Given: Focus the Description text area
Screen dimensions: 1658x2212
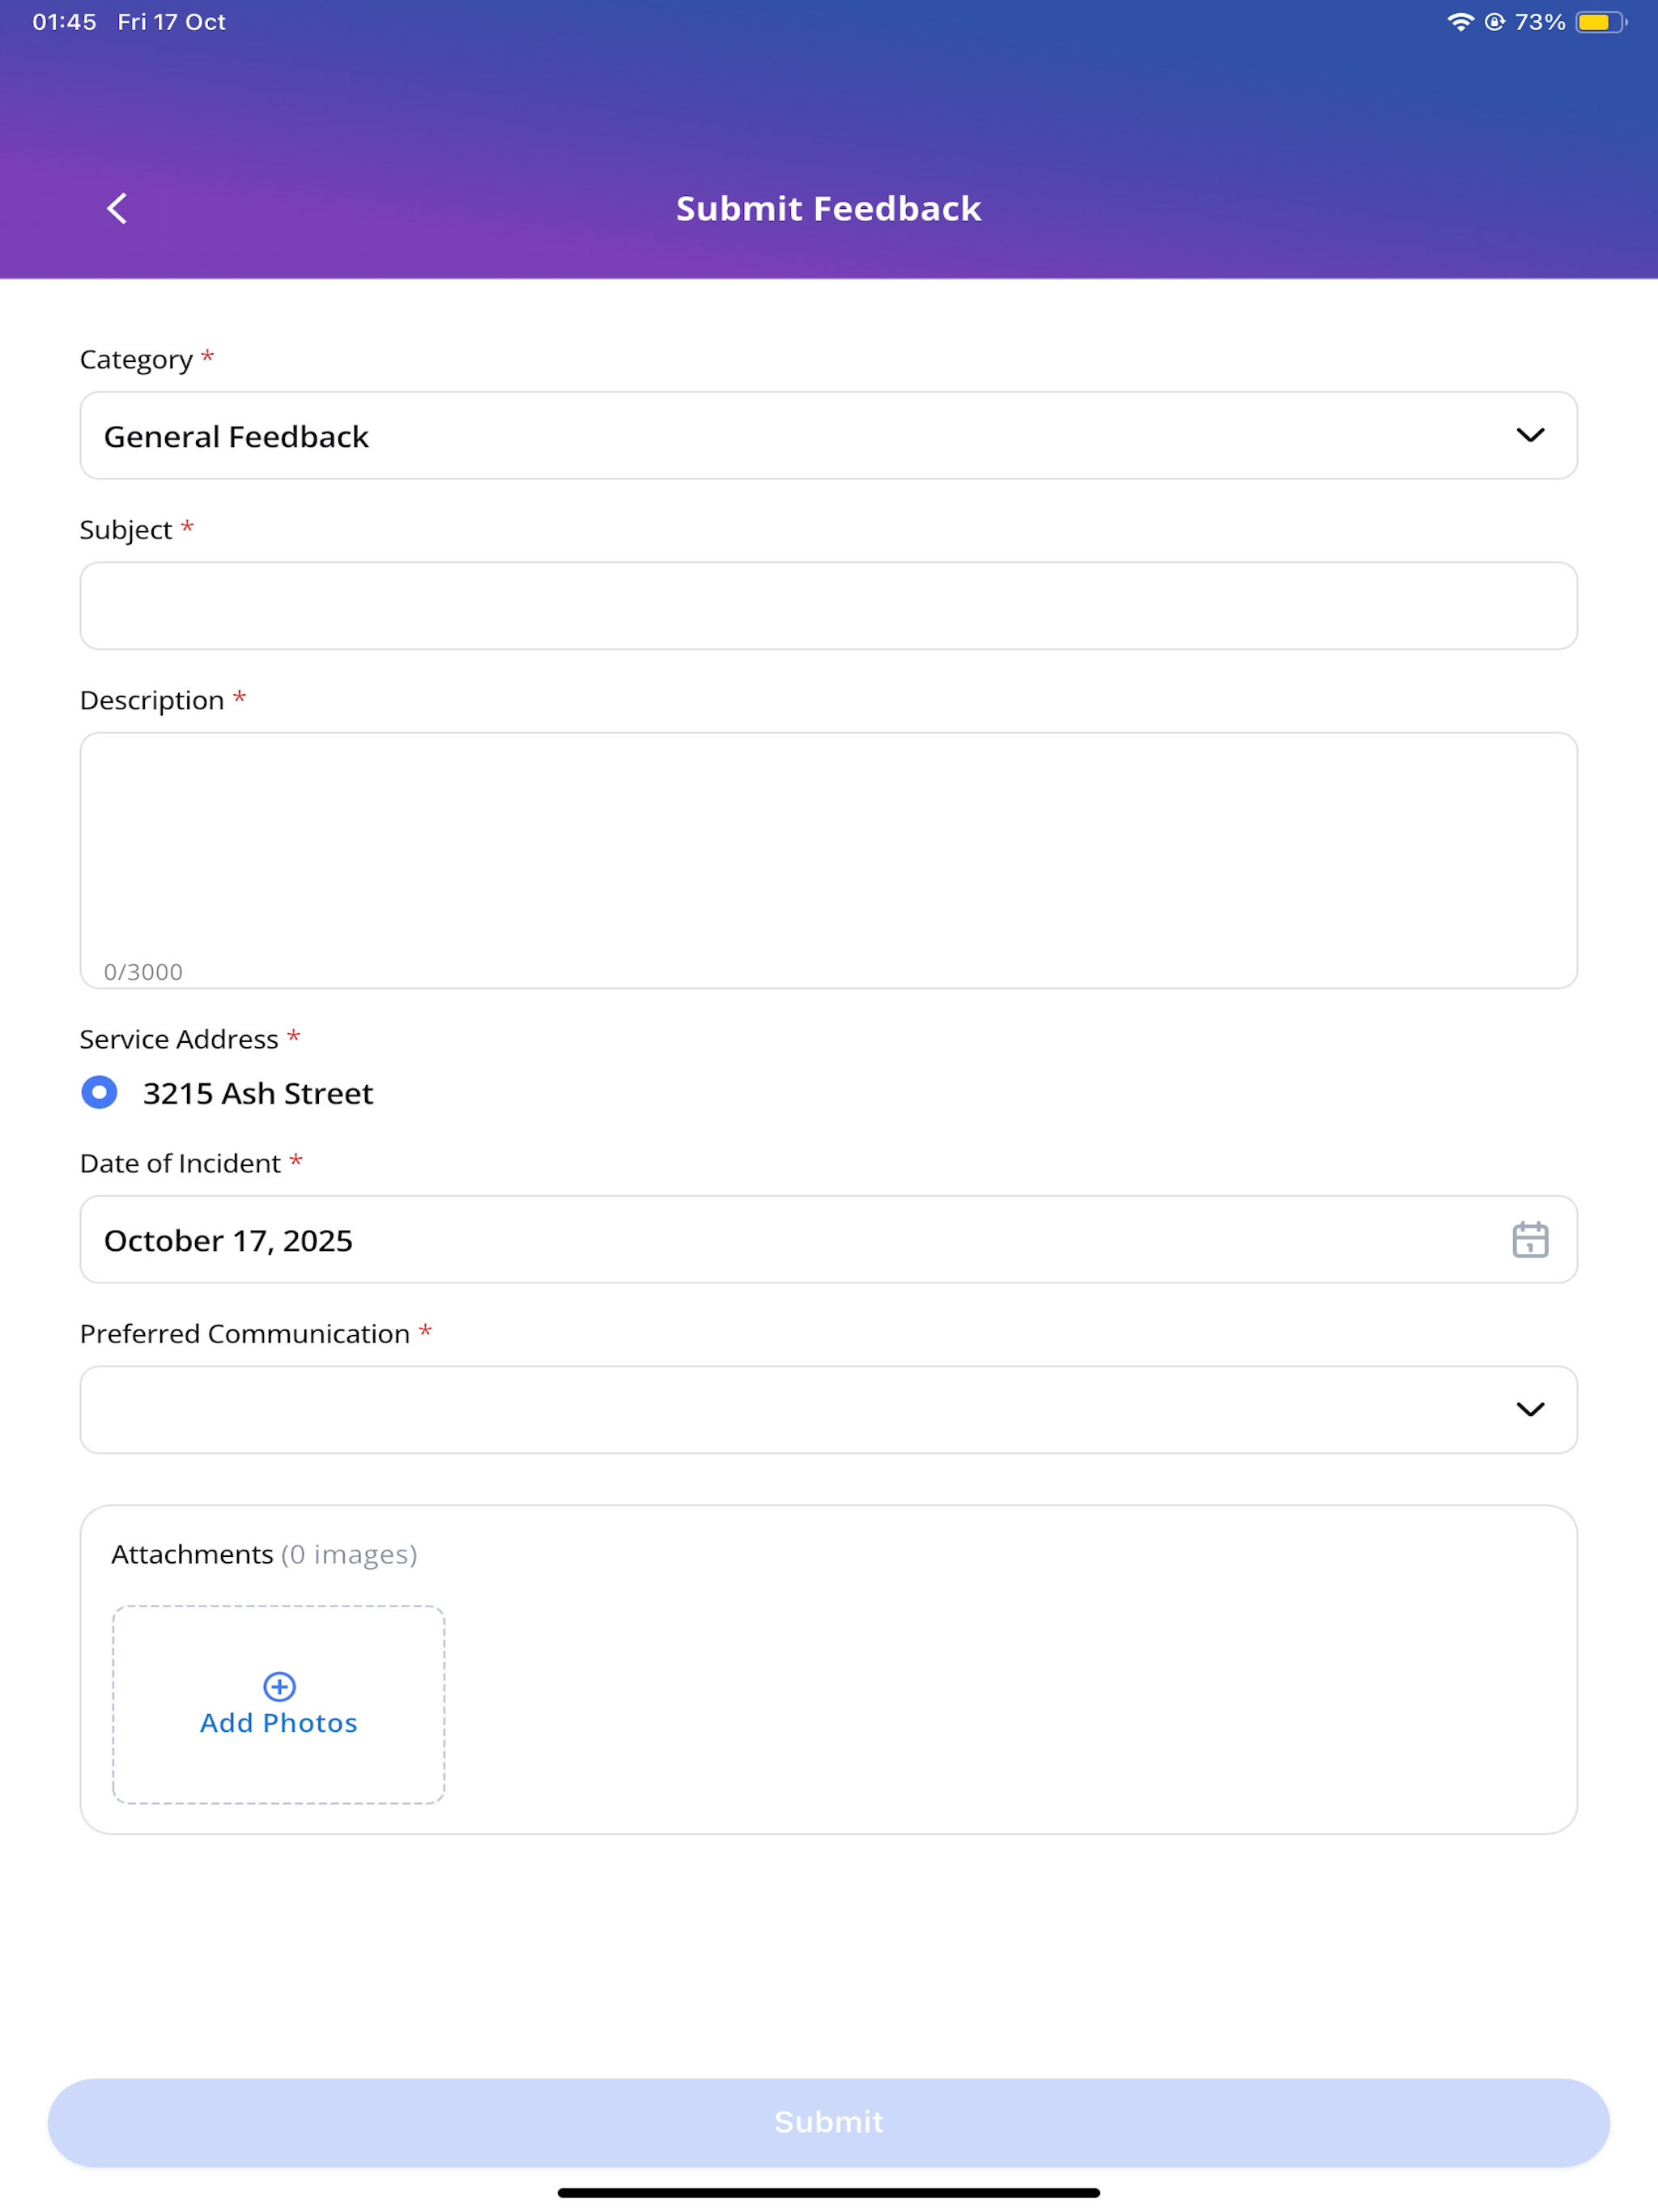Looking at the screenshot, I should 828,860.
